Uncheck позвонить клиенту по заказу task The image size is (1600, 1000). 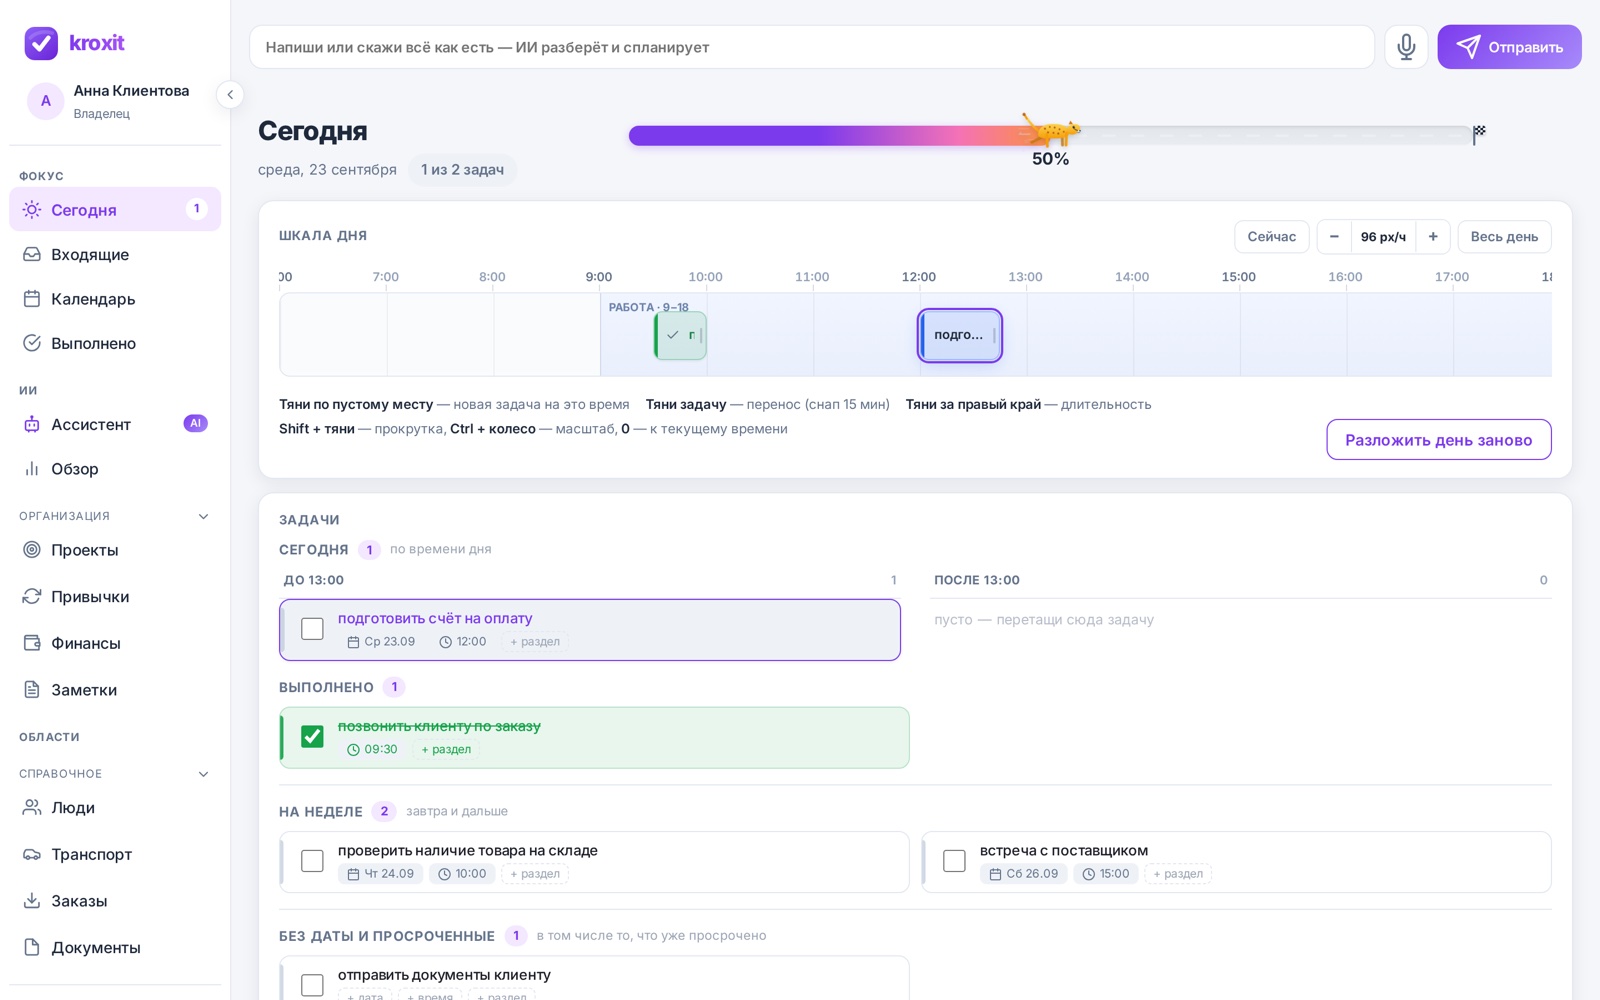pyautogui.click(x=312, y=737)
